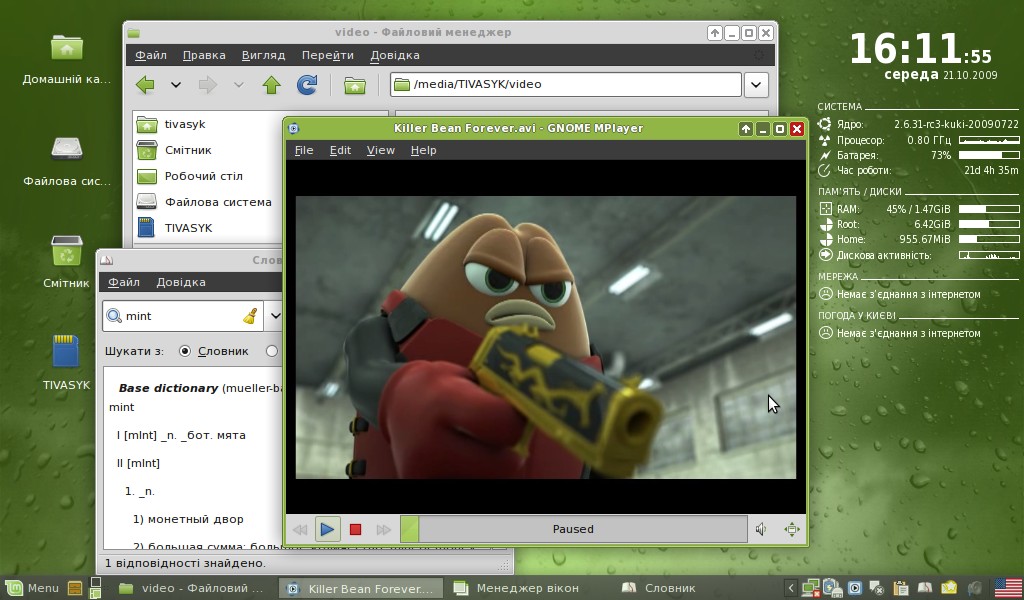The height and width of the screenshot is (600, 1024).
Task: Open TIVASYK SD card desktop icon
Action: tap(67, 364)
